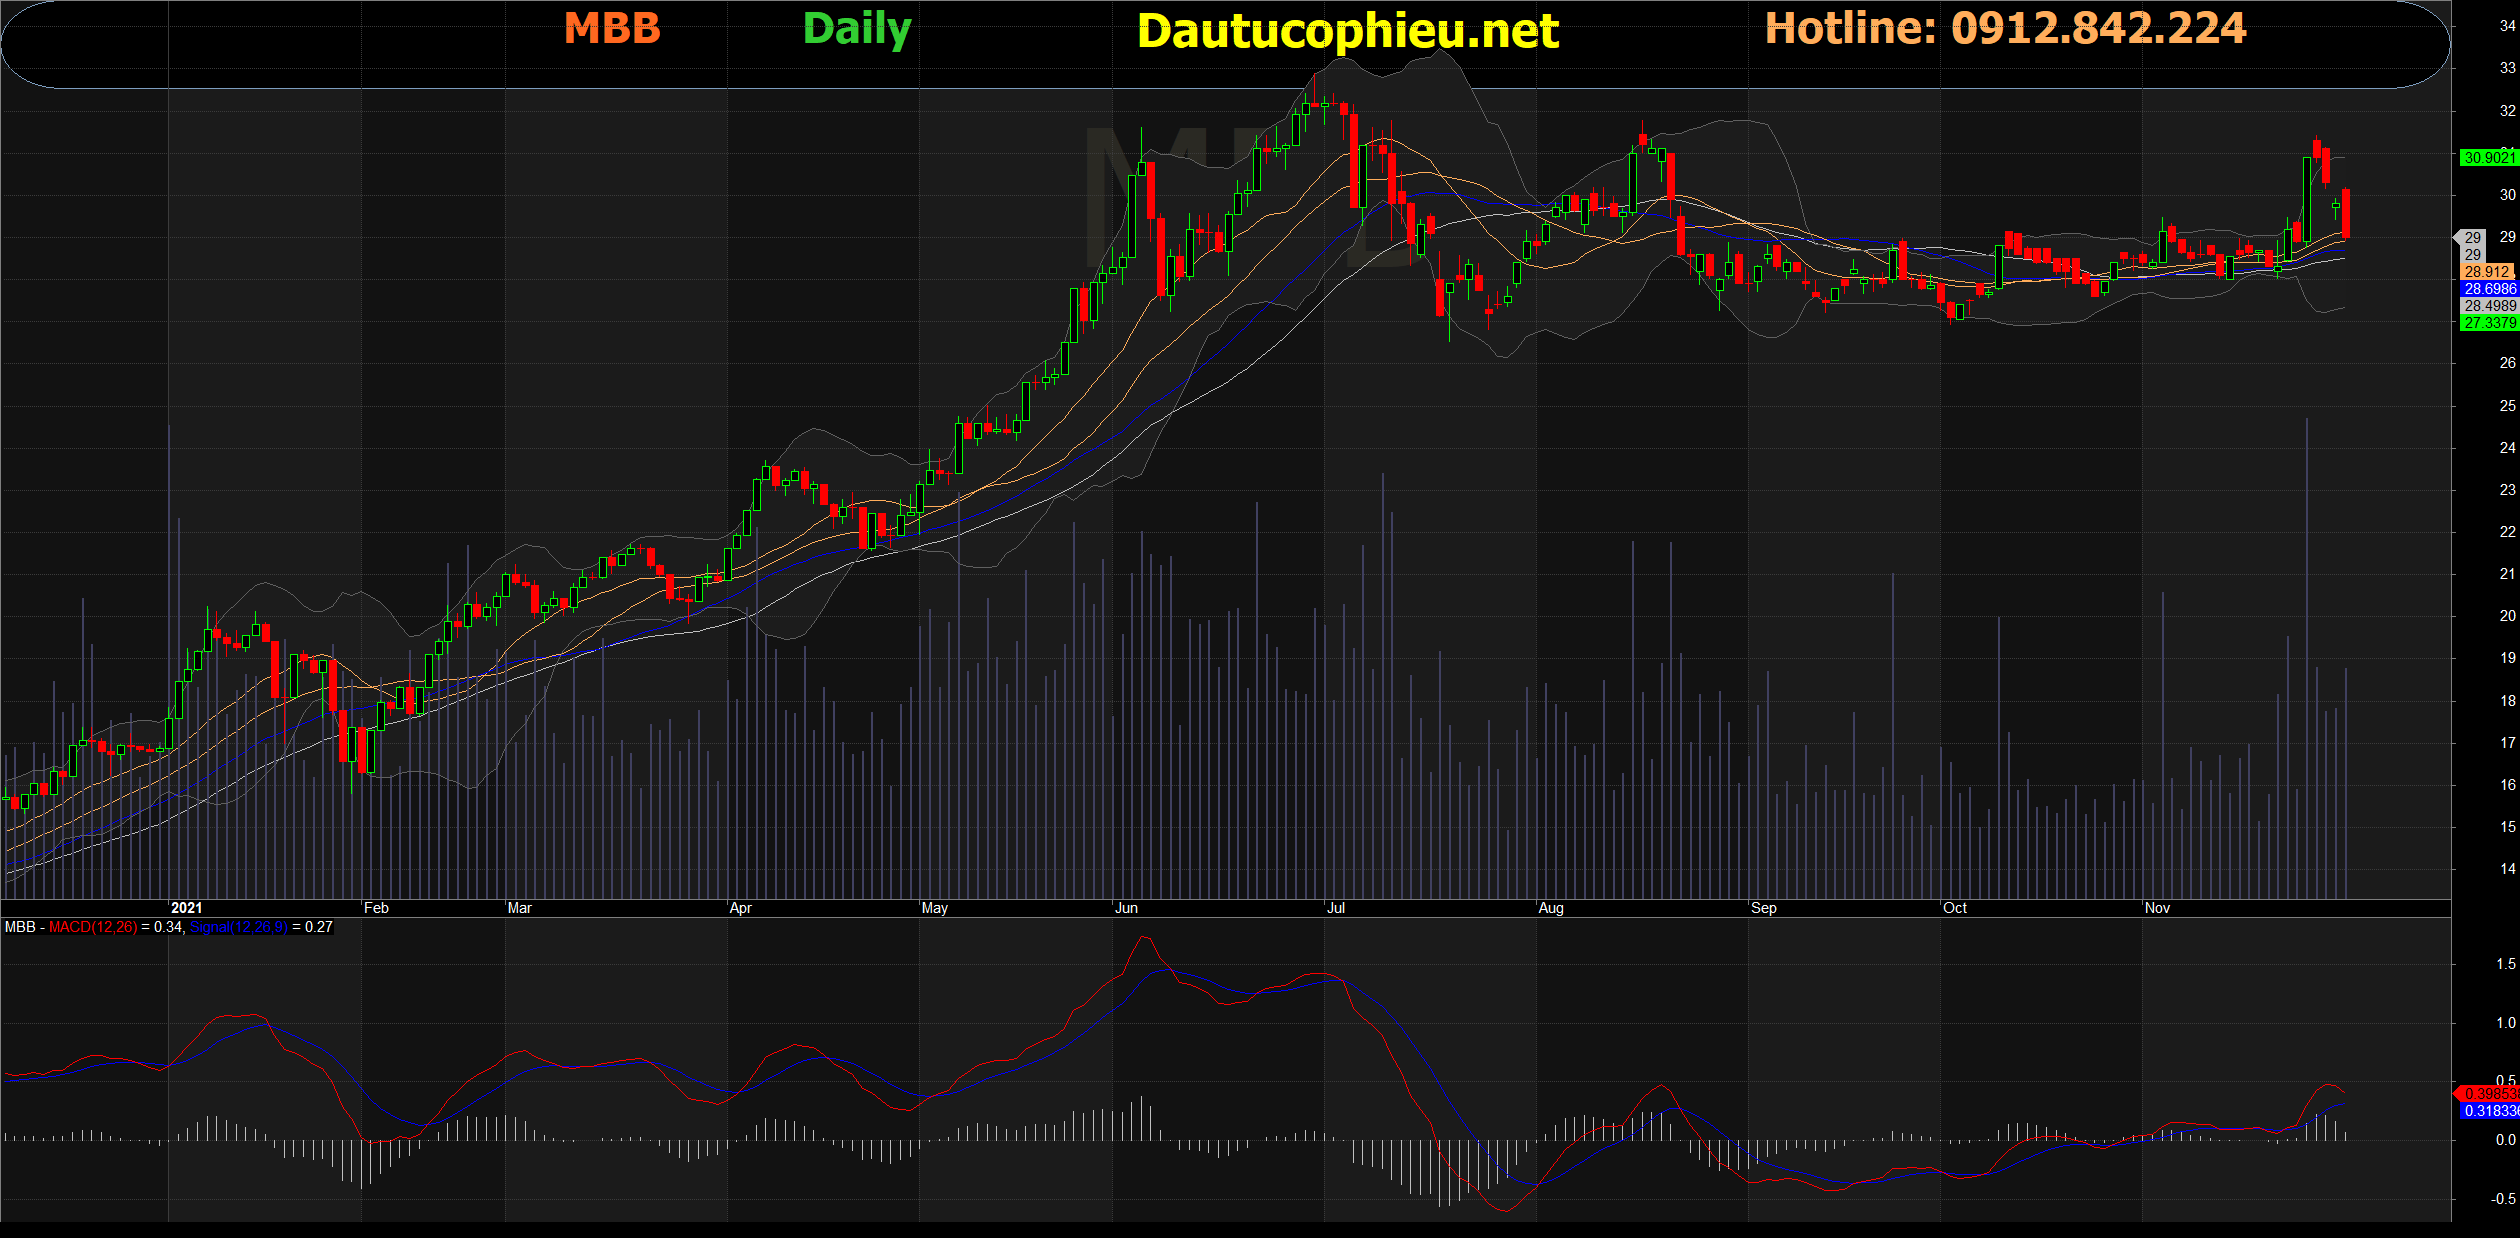Click the Apr month marker on time axis

(x=740, y=908)
